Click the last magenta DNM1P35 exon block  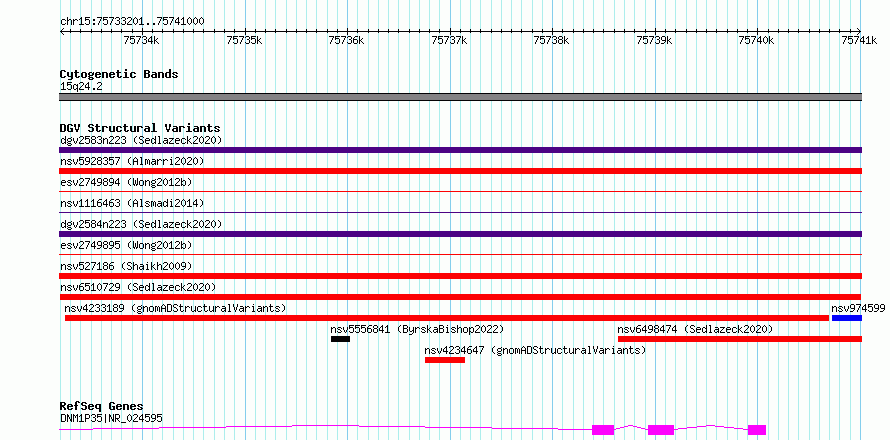pos(757,430)
